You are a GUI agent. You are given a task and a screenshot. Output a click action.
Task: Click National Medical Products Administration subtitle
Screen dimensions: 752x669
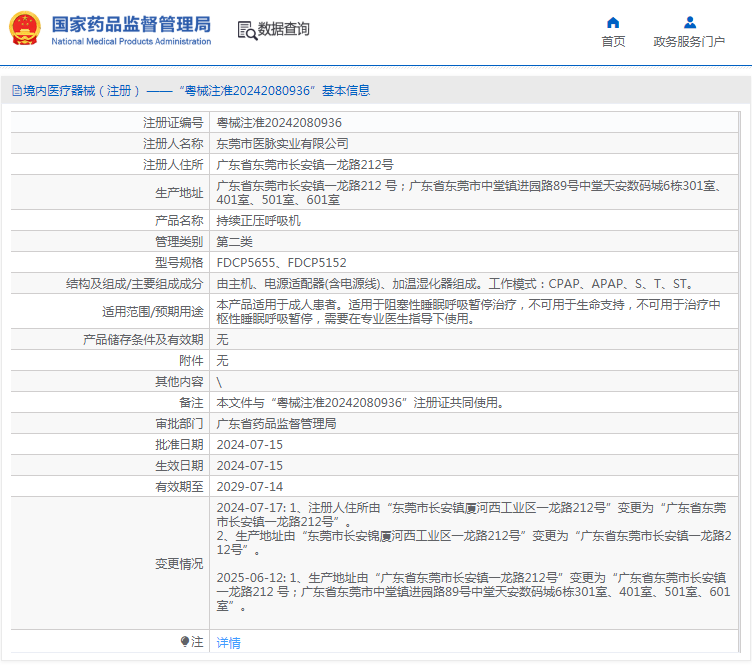click(131, 42)
